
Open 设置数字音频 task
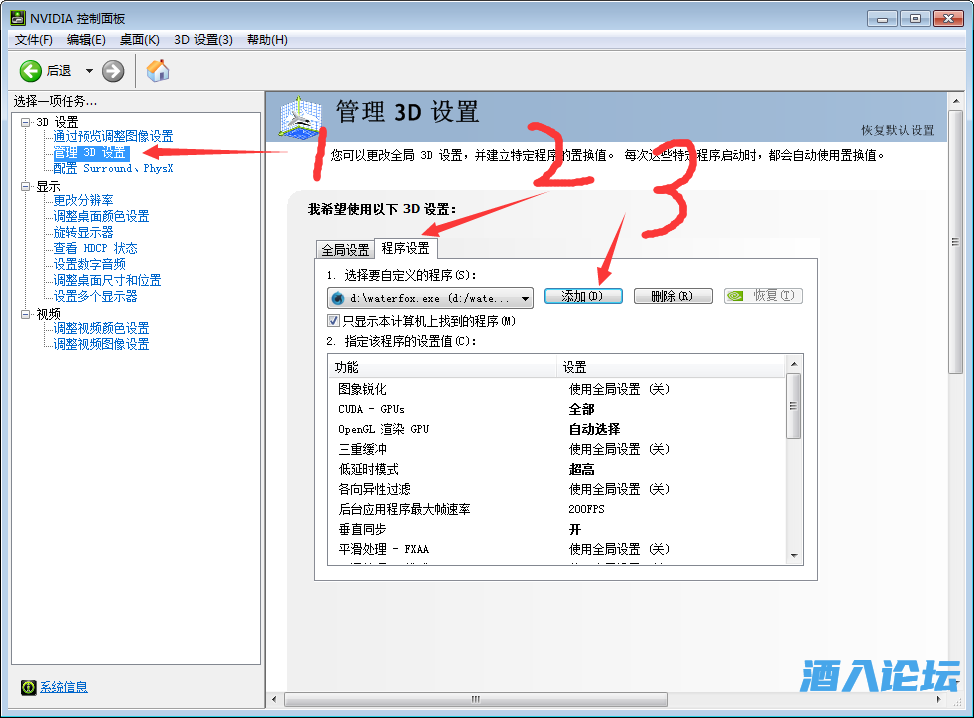(89, 264)
